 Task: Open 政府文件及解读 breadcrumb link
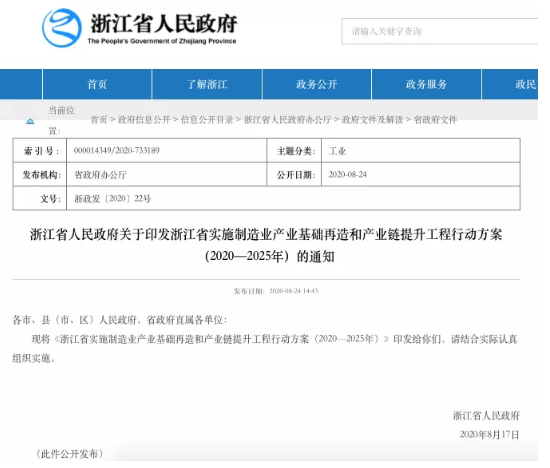(x=373, y=120)
